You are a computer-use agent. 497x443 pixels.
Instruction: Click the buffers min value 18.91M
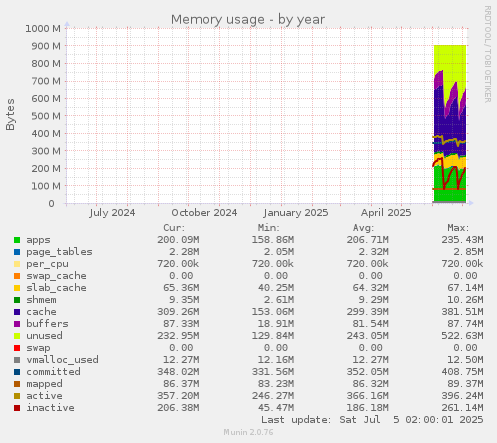276,324
